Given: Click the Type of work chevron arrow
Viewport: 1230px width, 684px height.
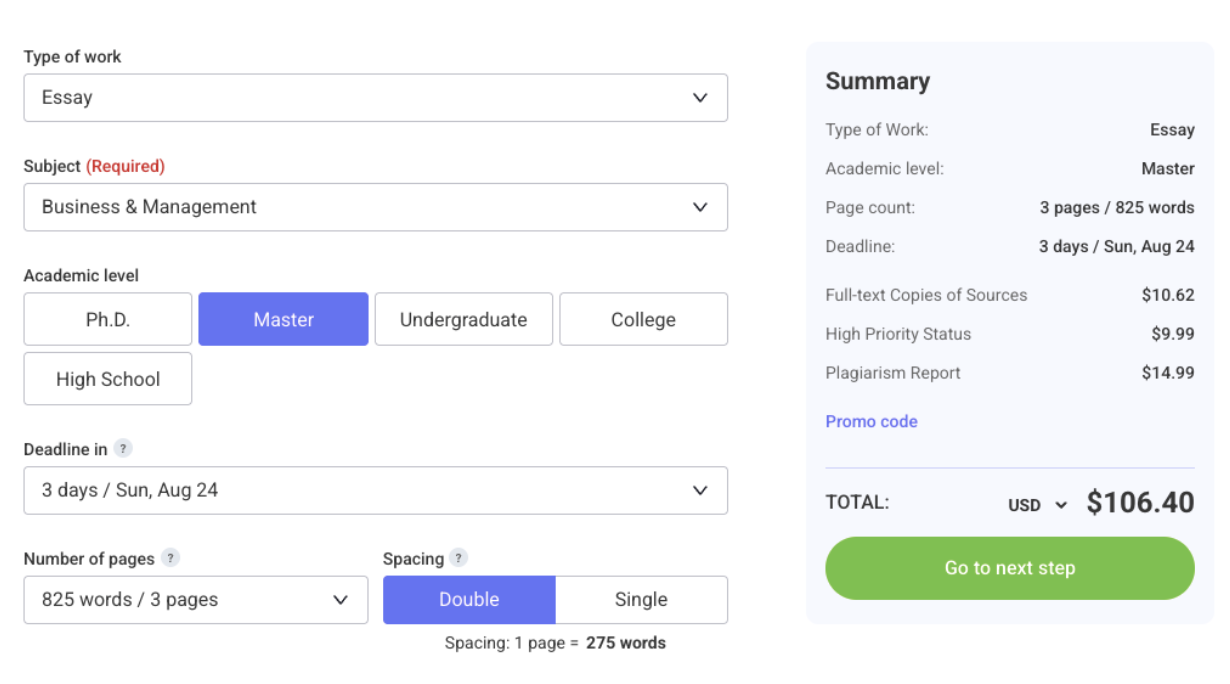Looking at the screenshot, I should click(x=700, y=98).
